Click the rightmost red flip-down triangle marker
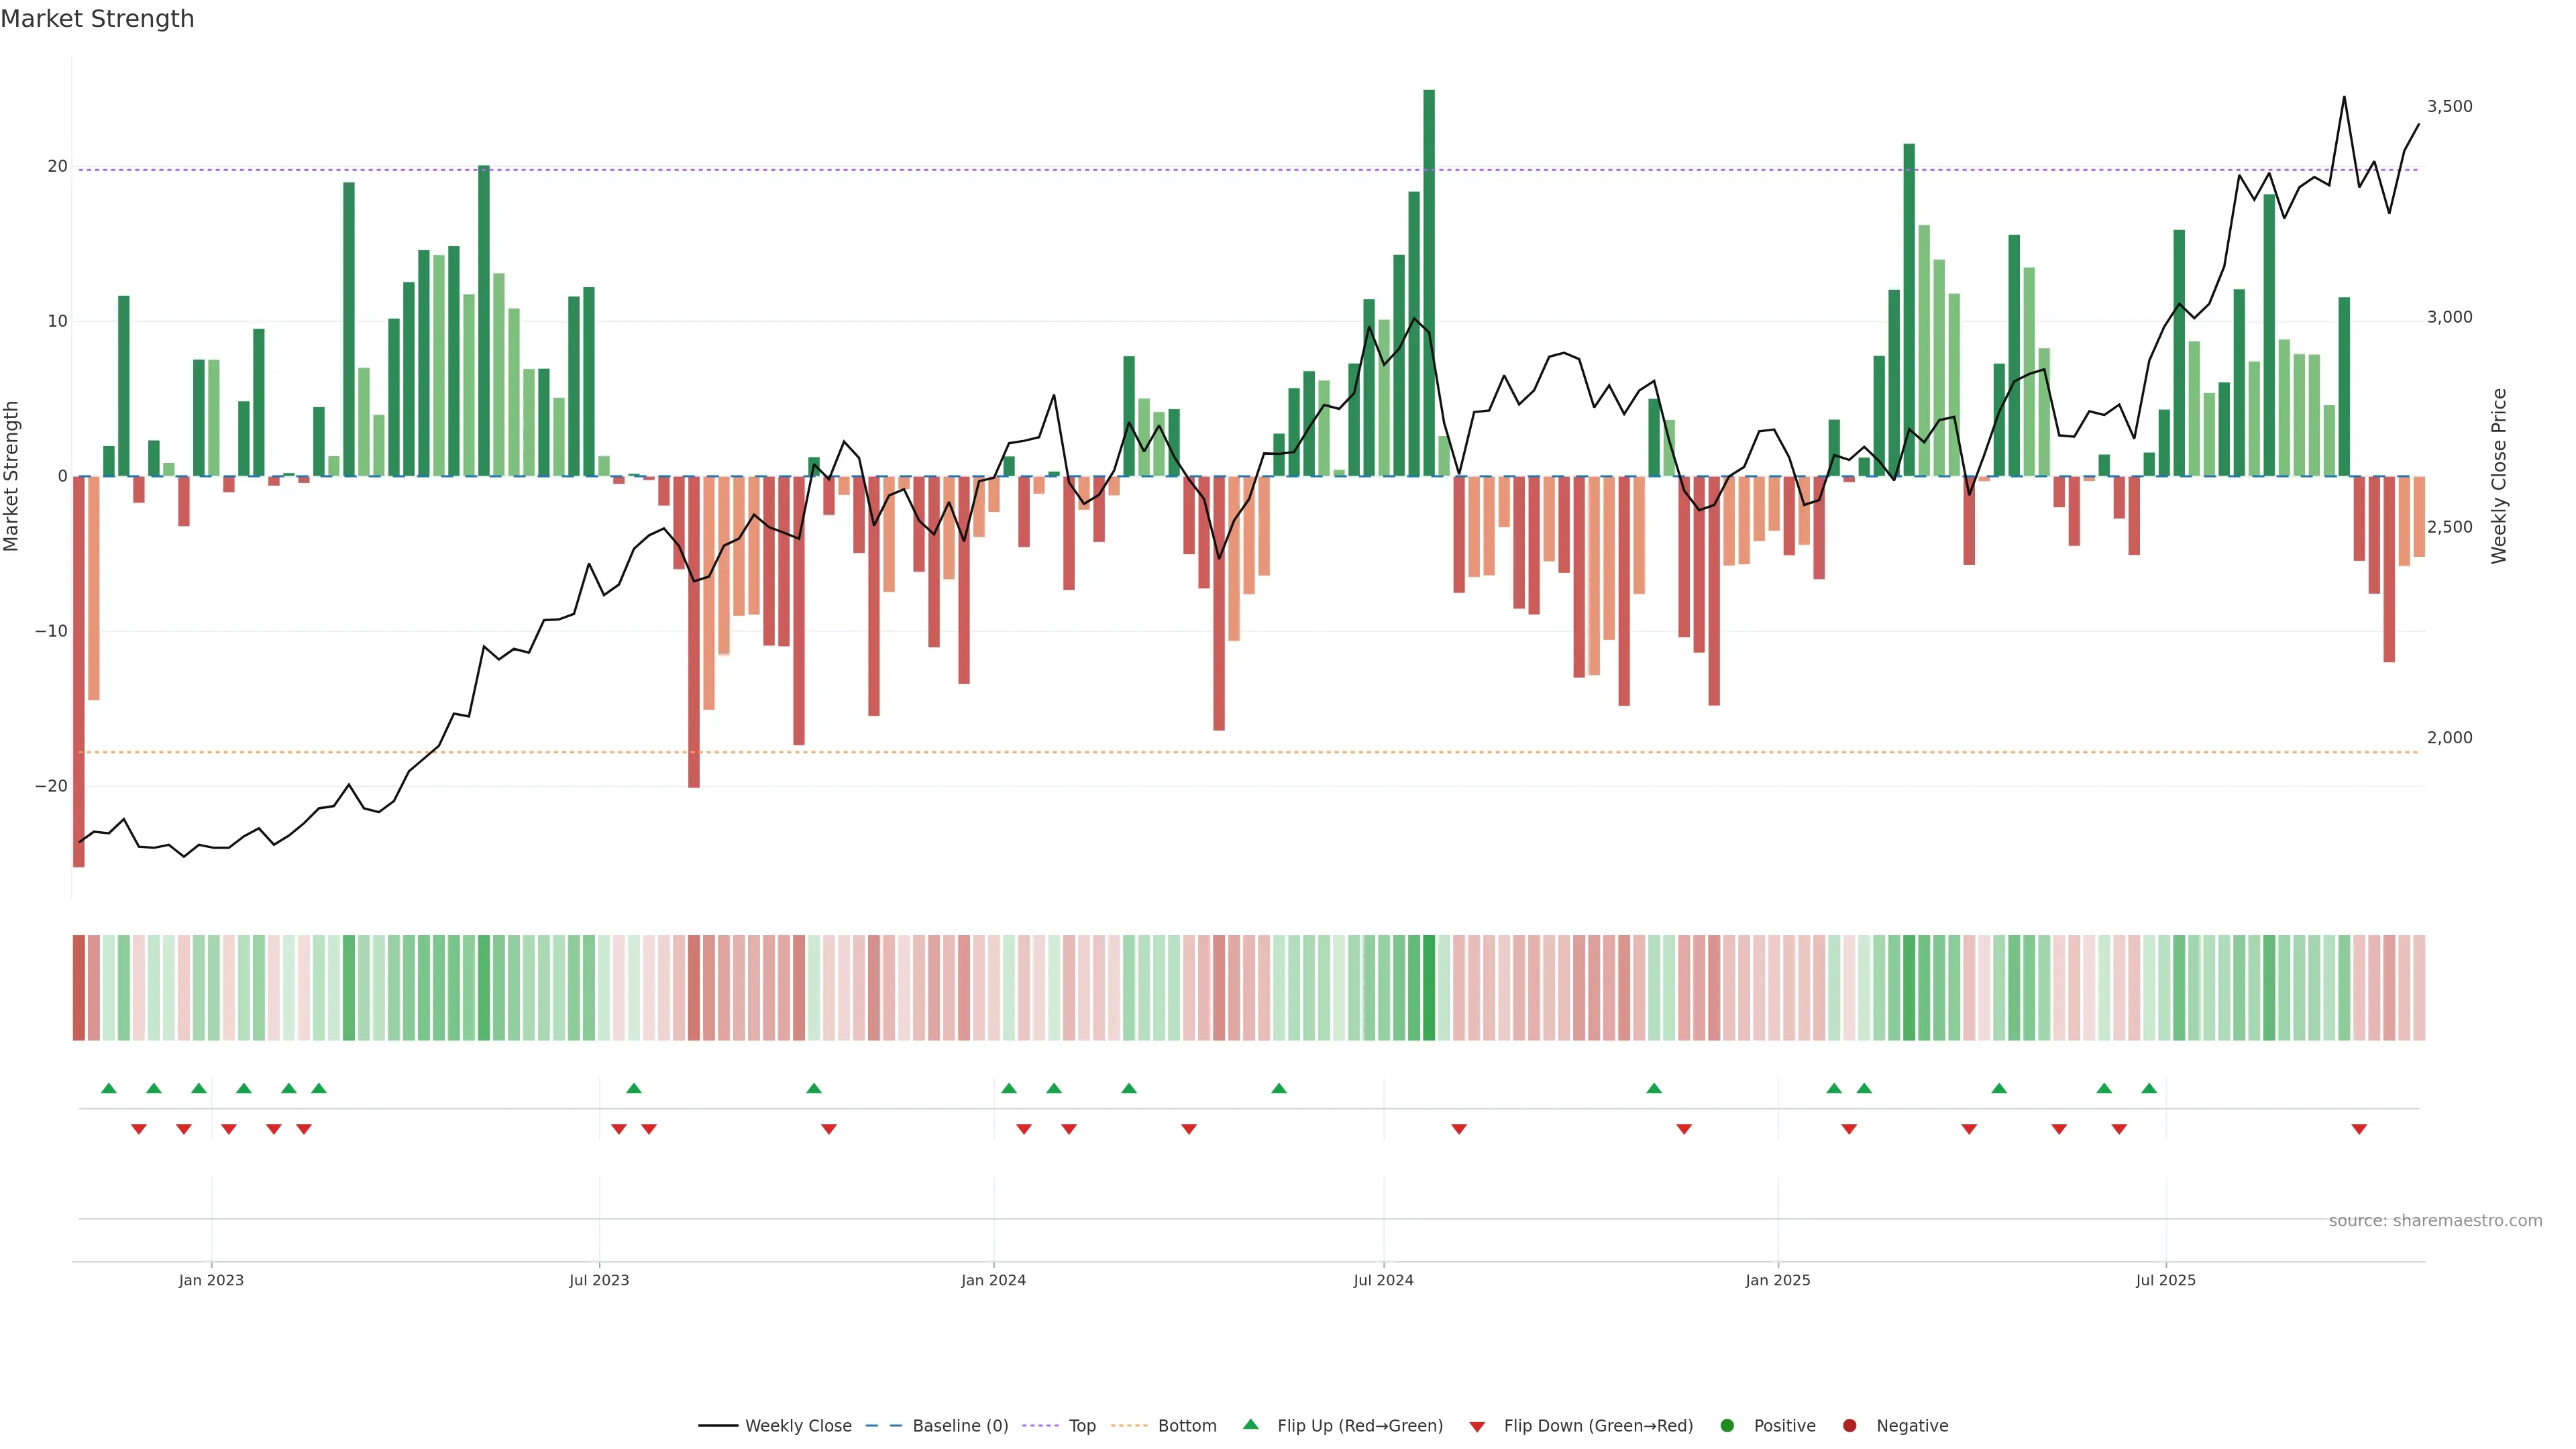Viewport: 2576px width, 1449px height. click(2359, 1129)
